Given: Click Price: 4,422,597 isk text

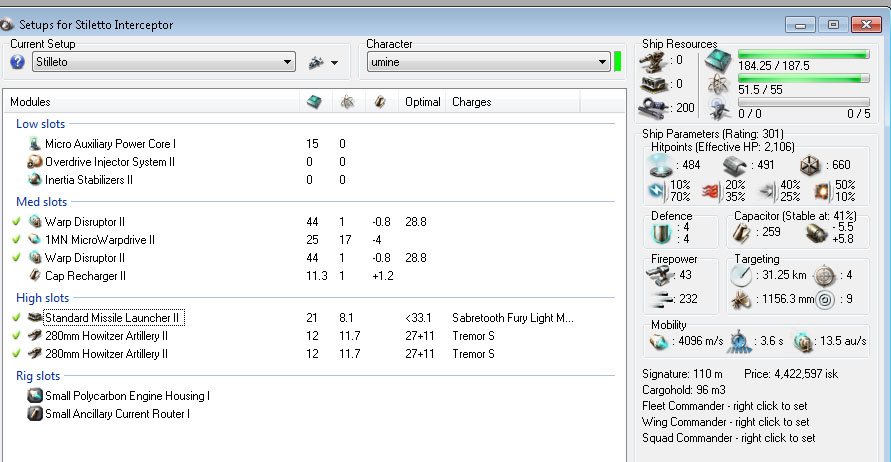Looking at the screenshot, I should click(x=791, y=374).
